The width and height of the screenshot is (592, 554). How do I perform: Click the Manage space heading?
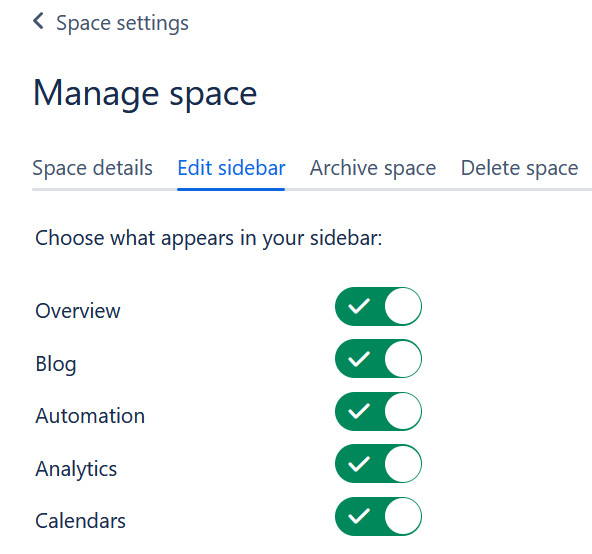[145, 93]
